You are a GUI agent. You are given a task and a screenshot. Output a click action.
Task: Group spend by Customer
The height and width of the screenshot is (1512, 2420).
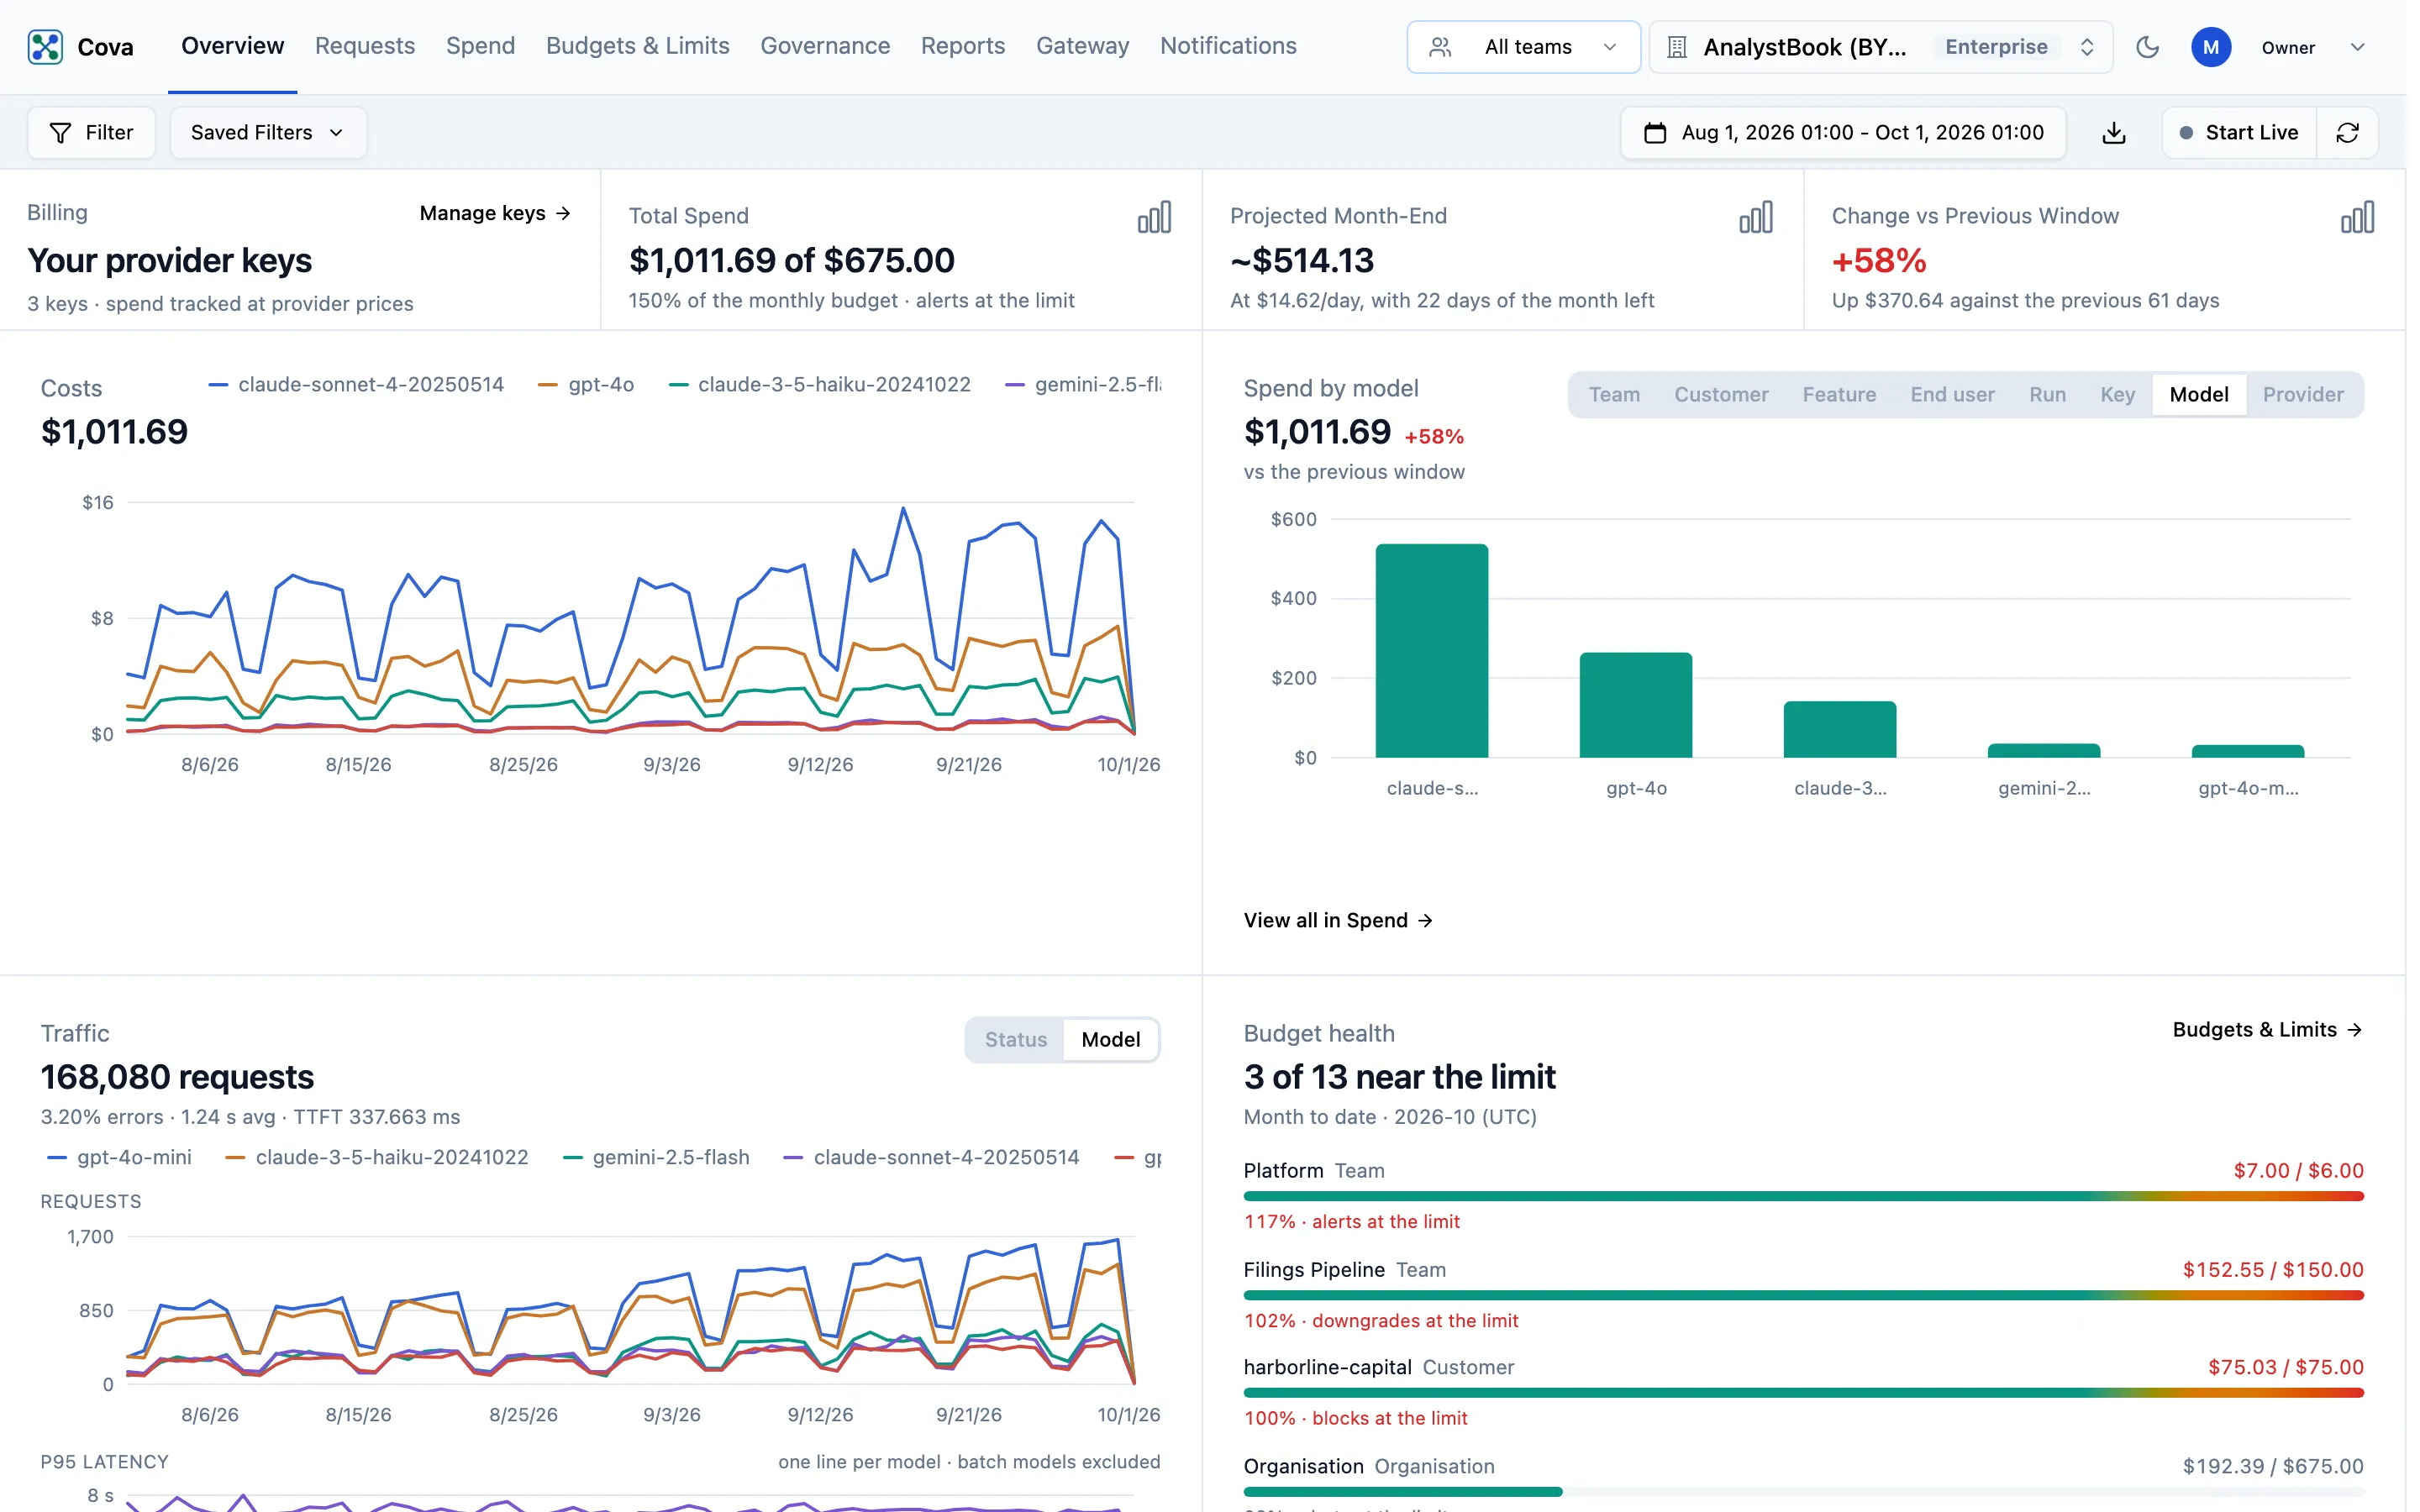[x=1721, y=395]
